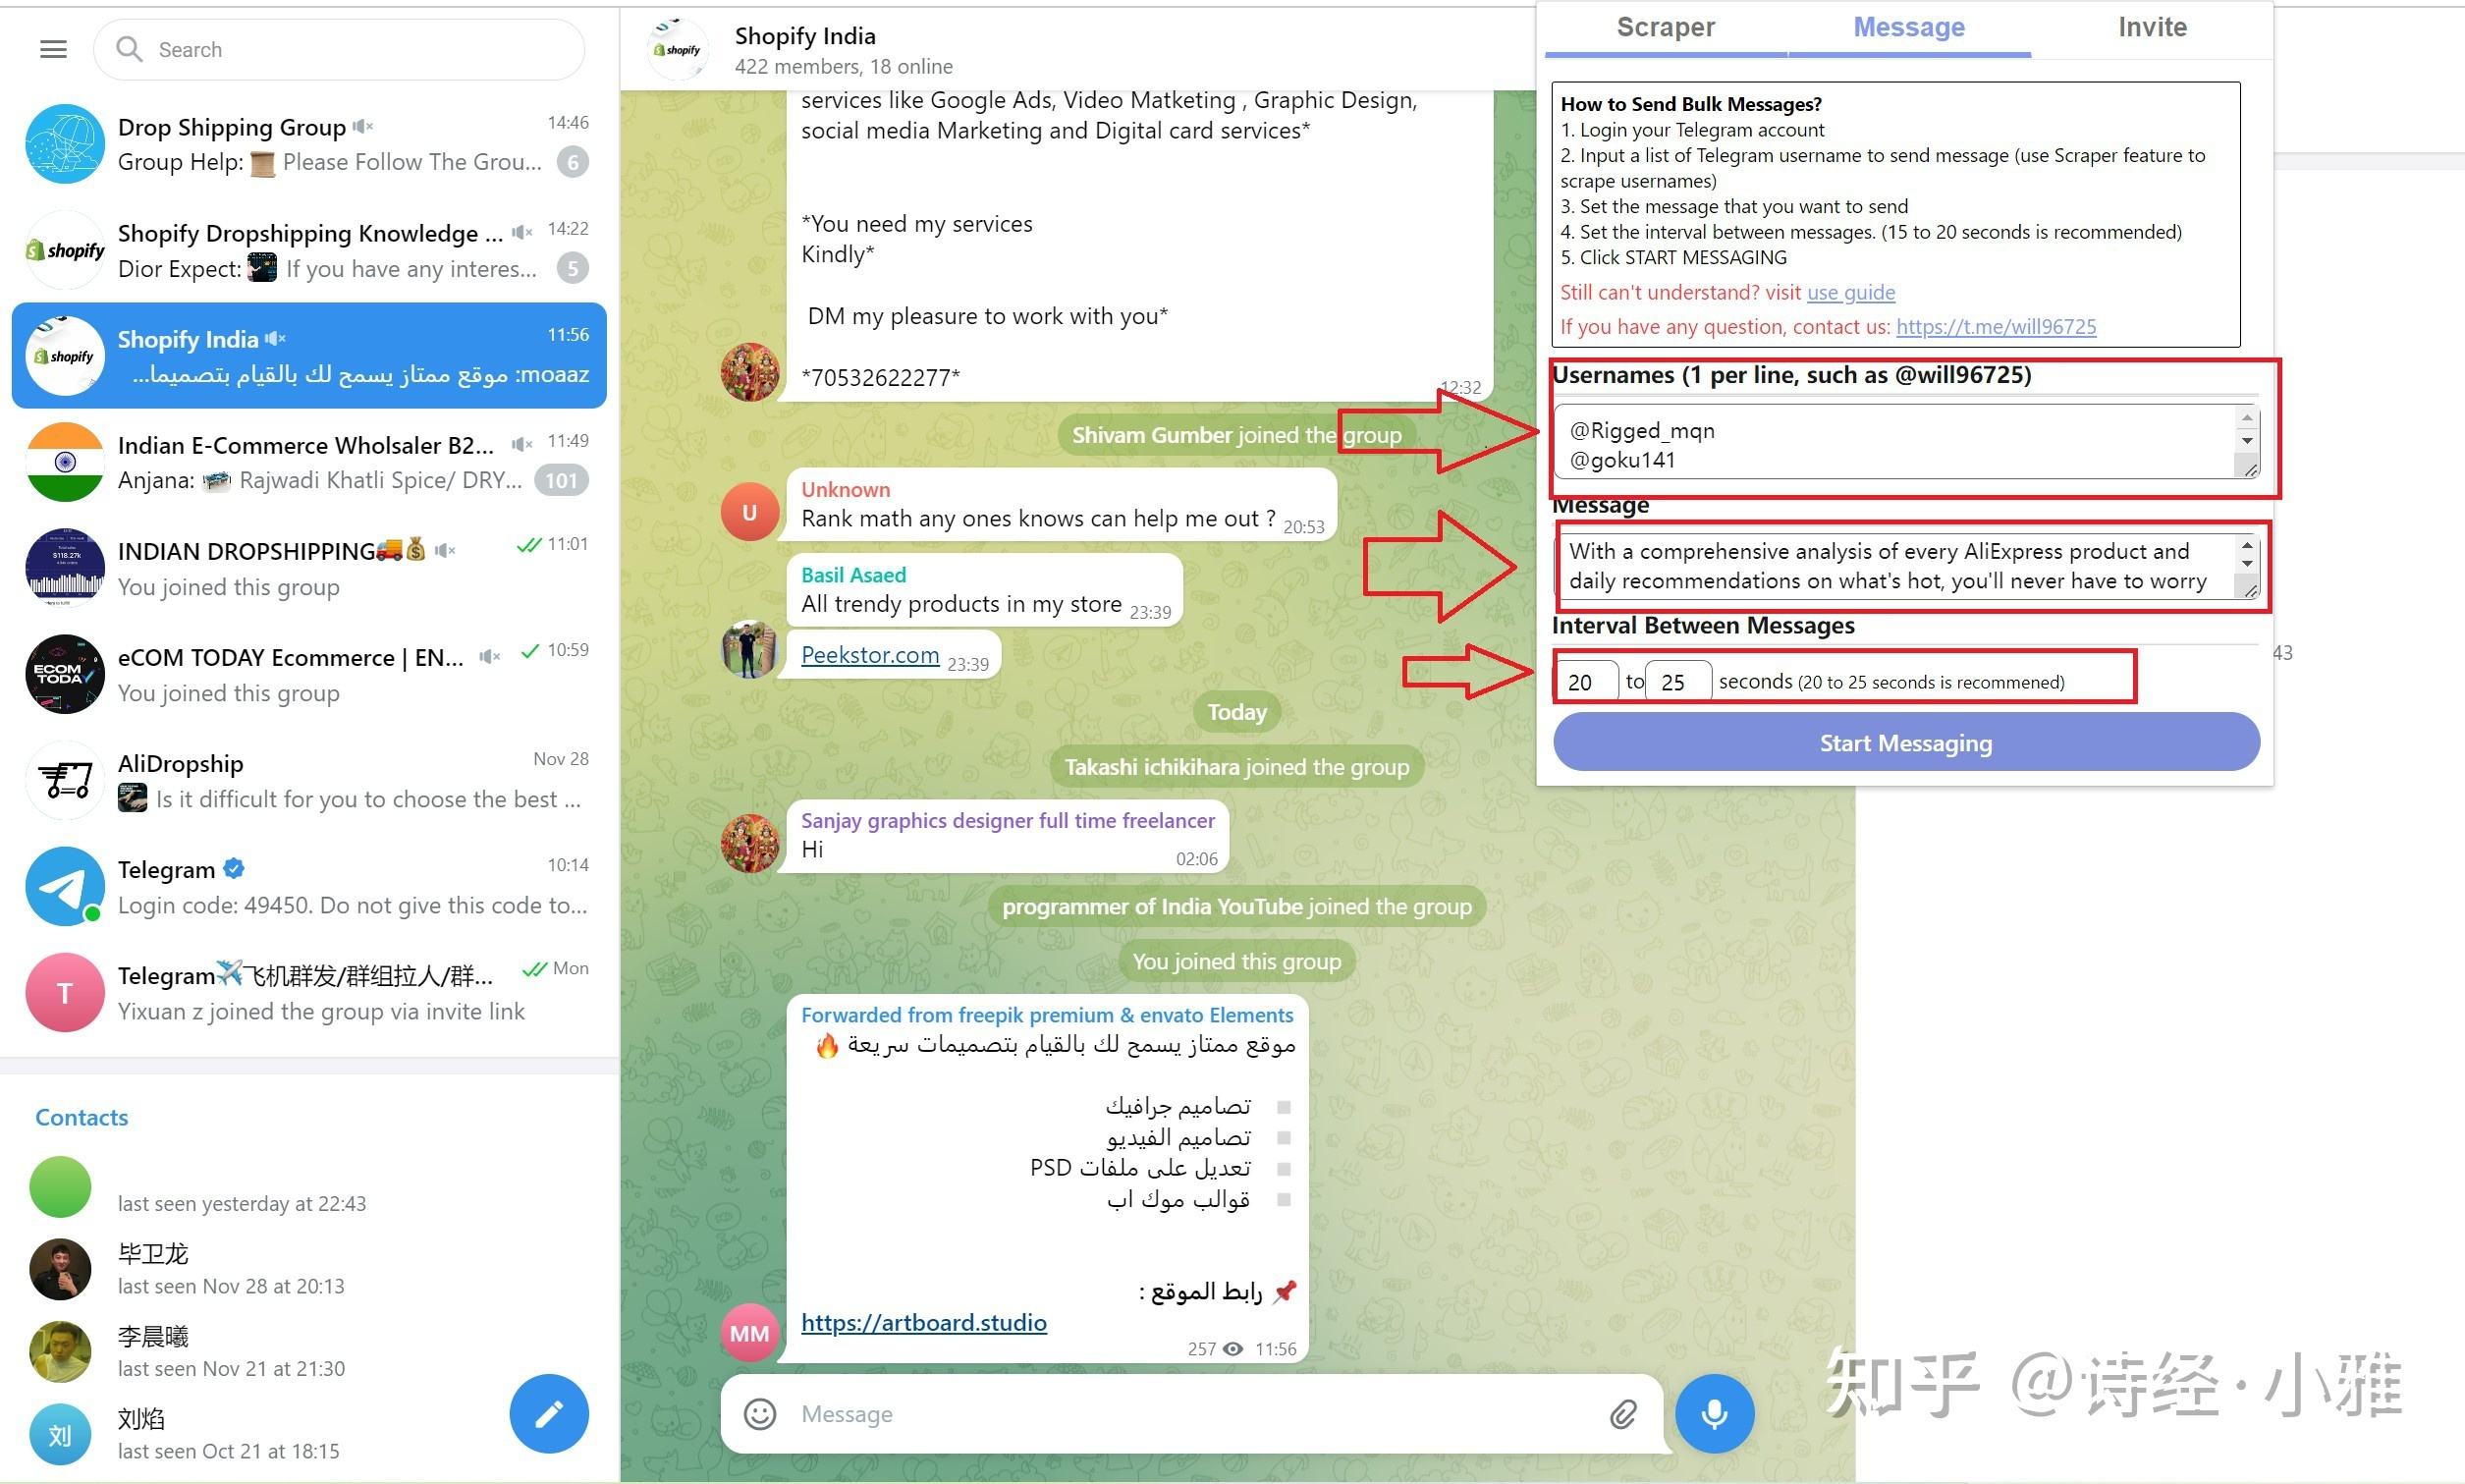
Task: Click Start Messaging button
Action: [x=1907, y=742]
